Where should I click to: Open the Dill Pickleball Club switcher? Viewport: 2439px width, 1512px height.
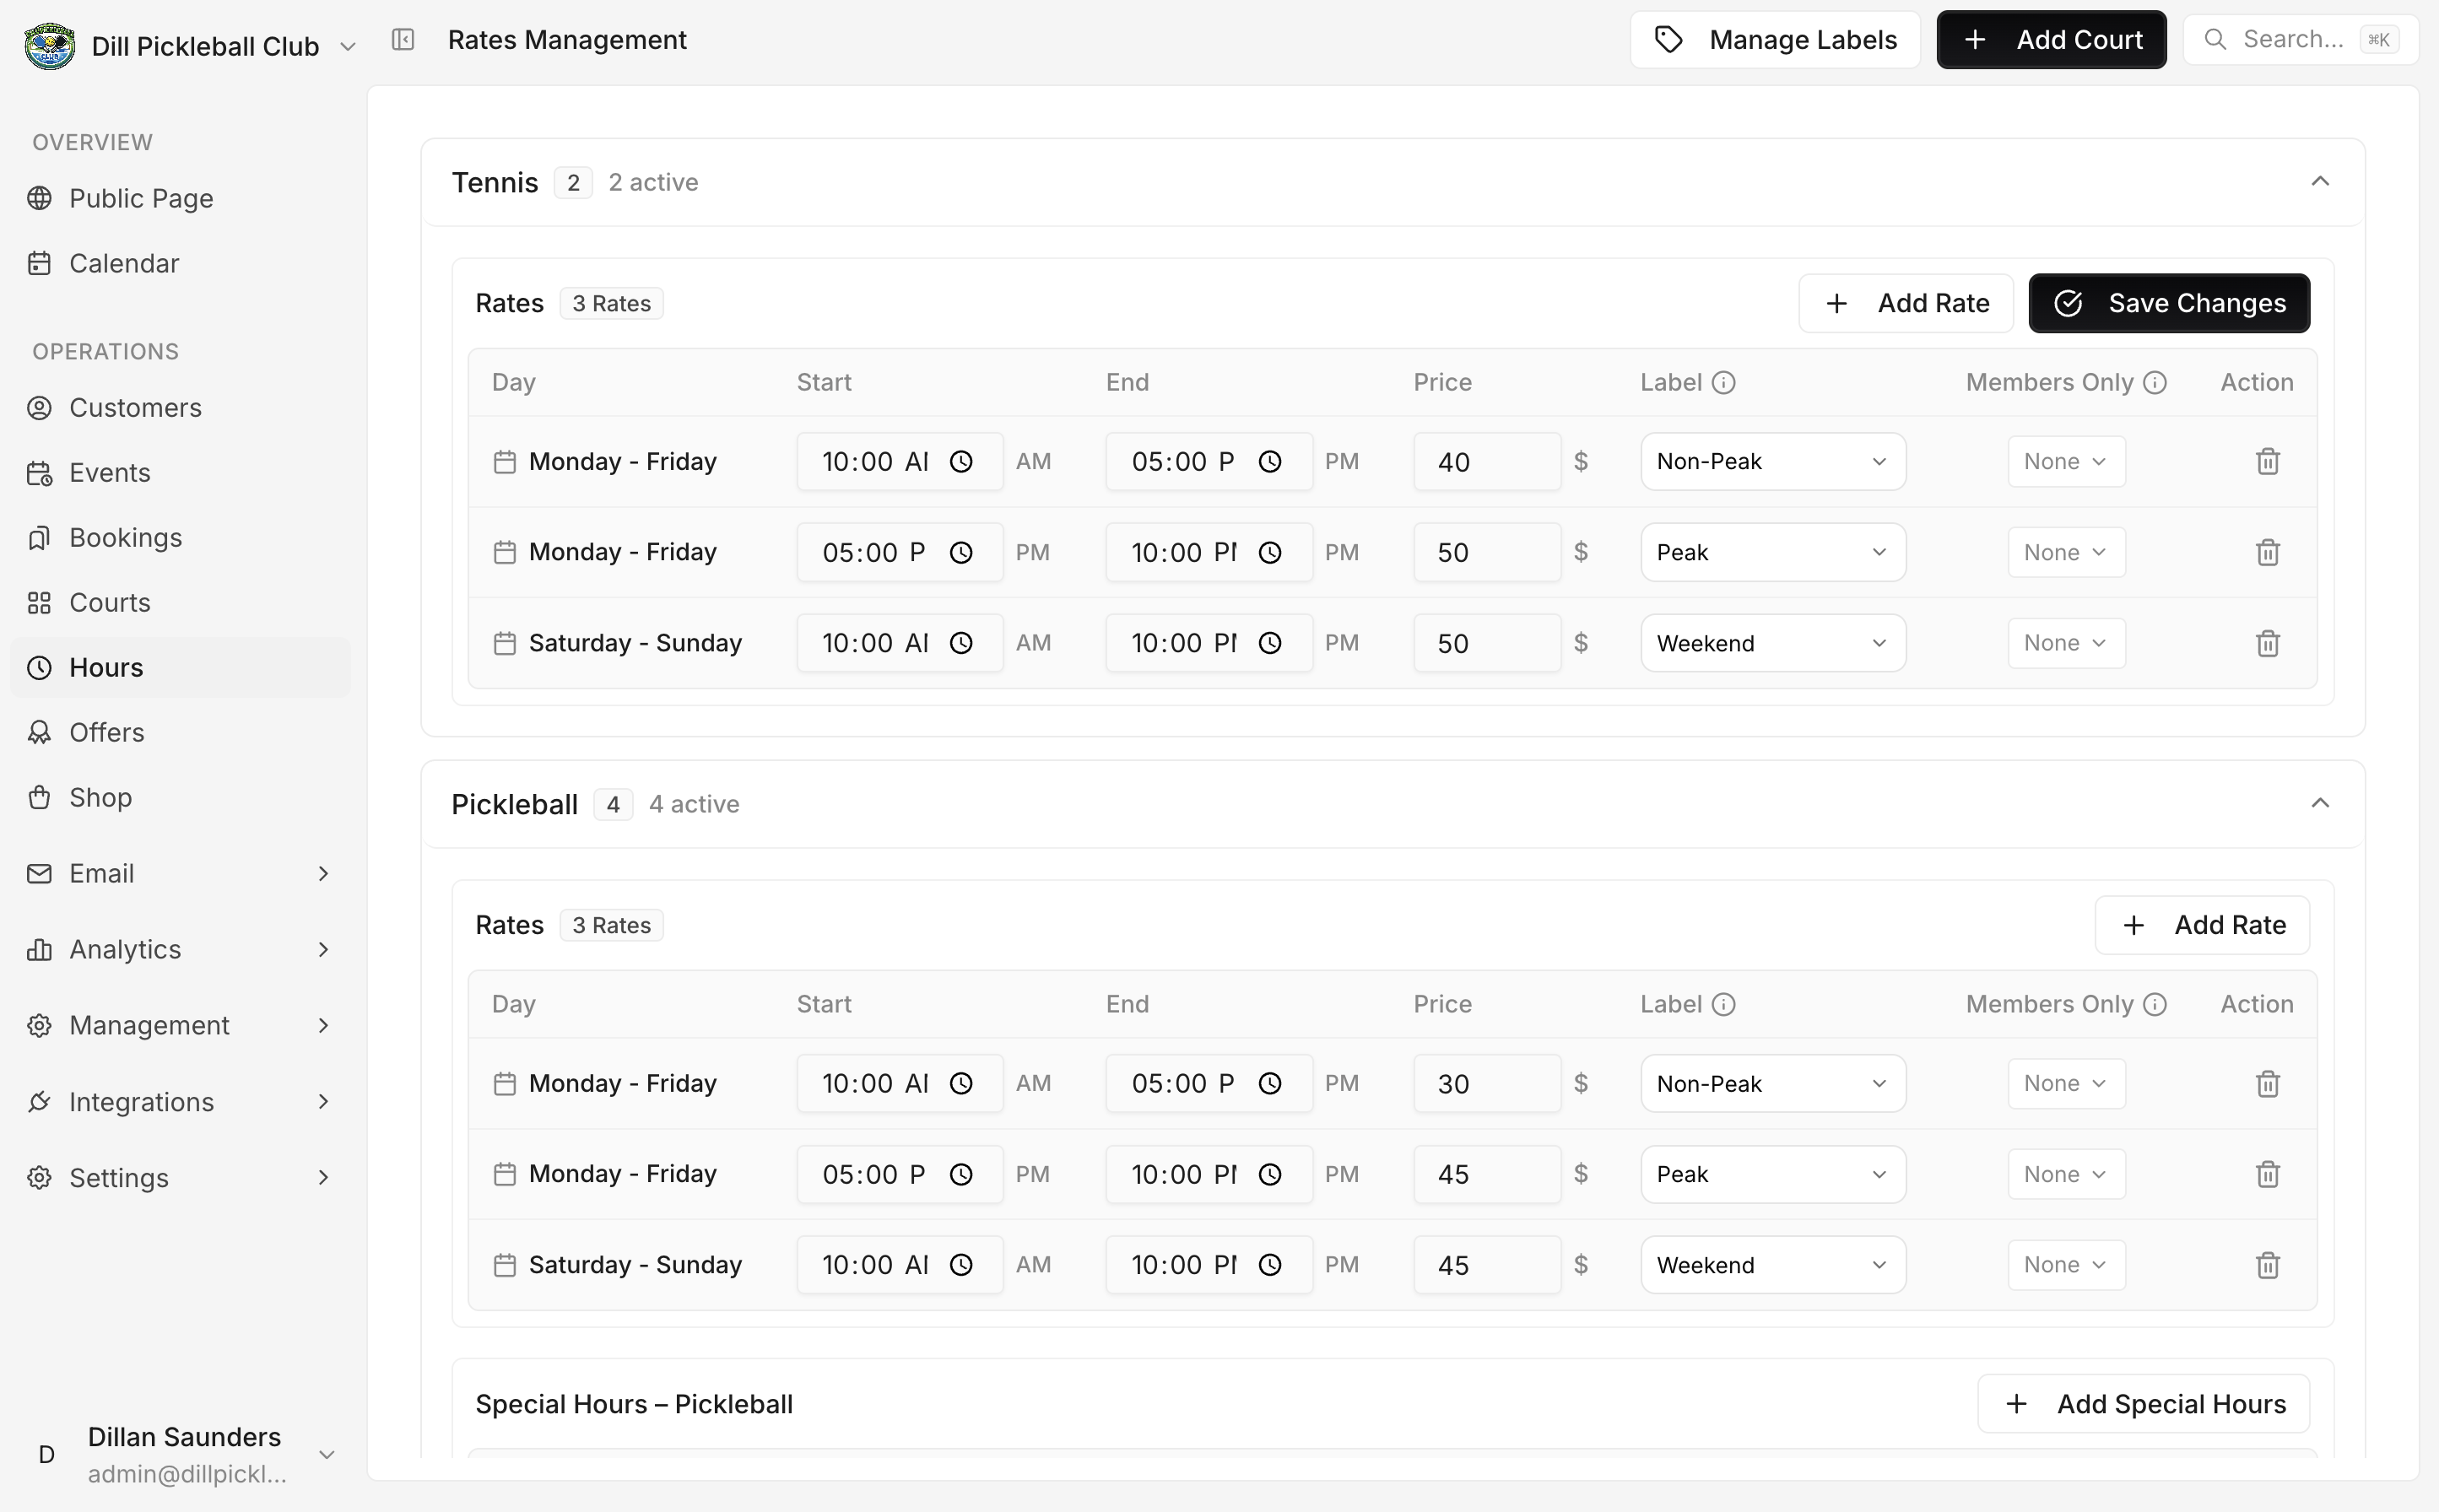tap(191, 46)
